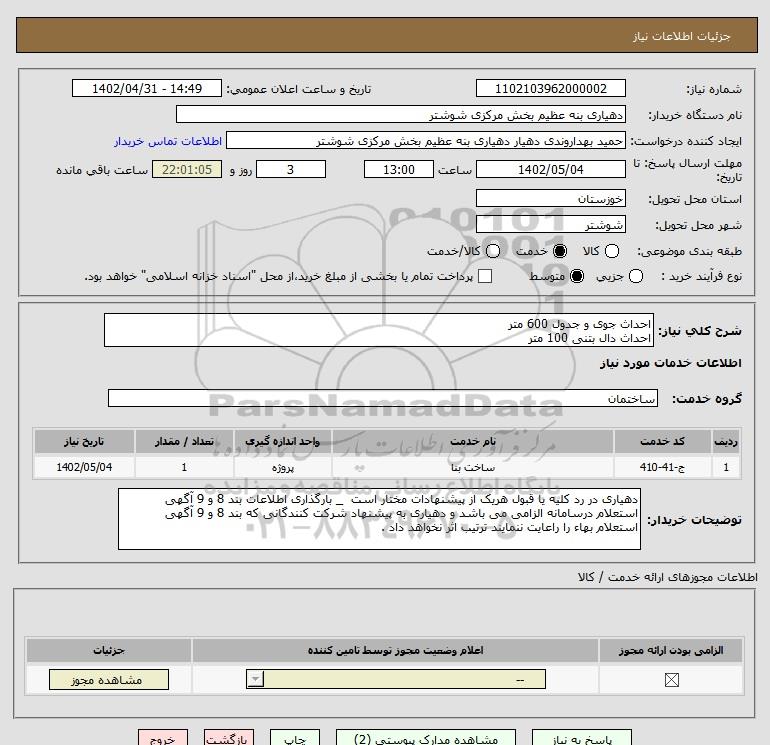Click the چاپ print button

coord(295,738)
